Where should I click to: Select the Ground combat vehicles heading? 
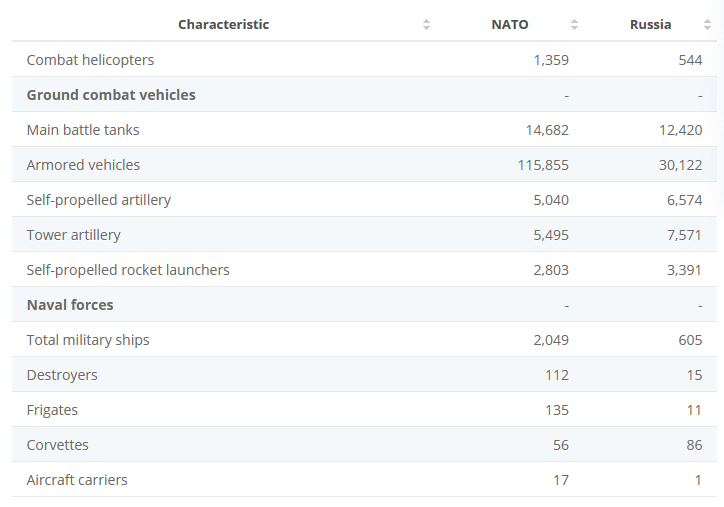[111, 95]
